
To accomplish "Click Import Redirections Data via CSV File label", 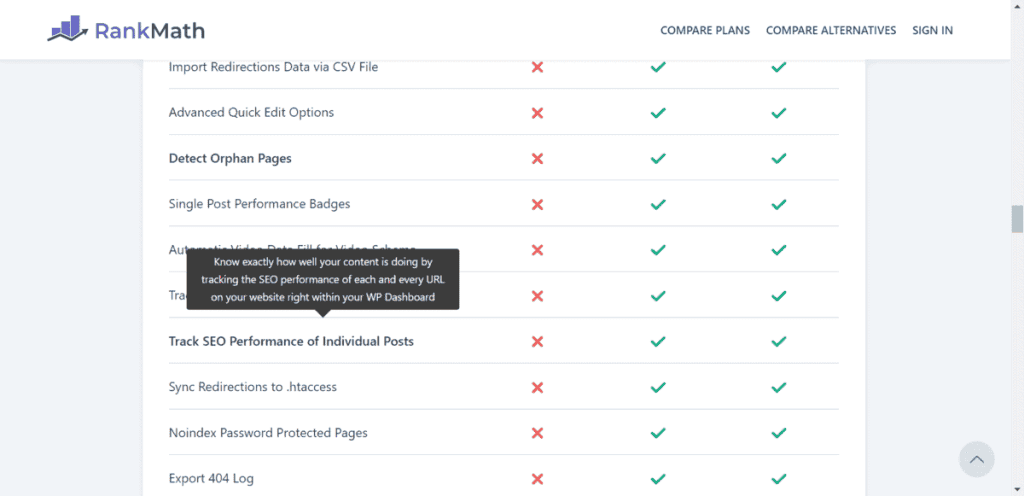I will (273, 67).
